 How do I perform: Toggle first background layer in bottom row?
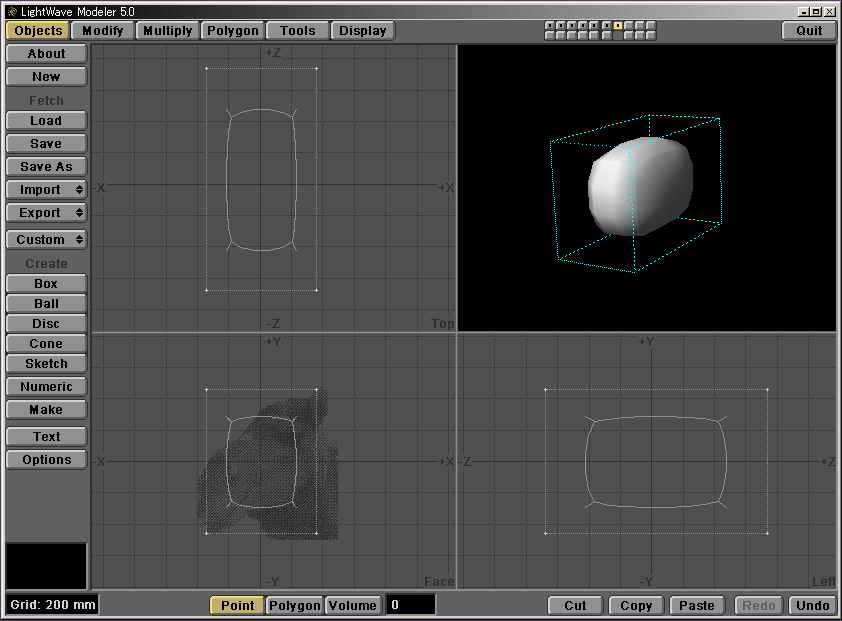(x=550, y=36)
